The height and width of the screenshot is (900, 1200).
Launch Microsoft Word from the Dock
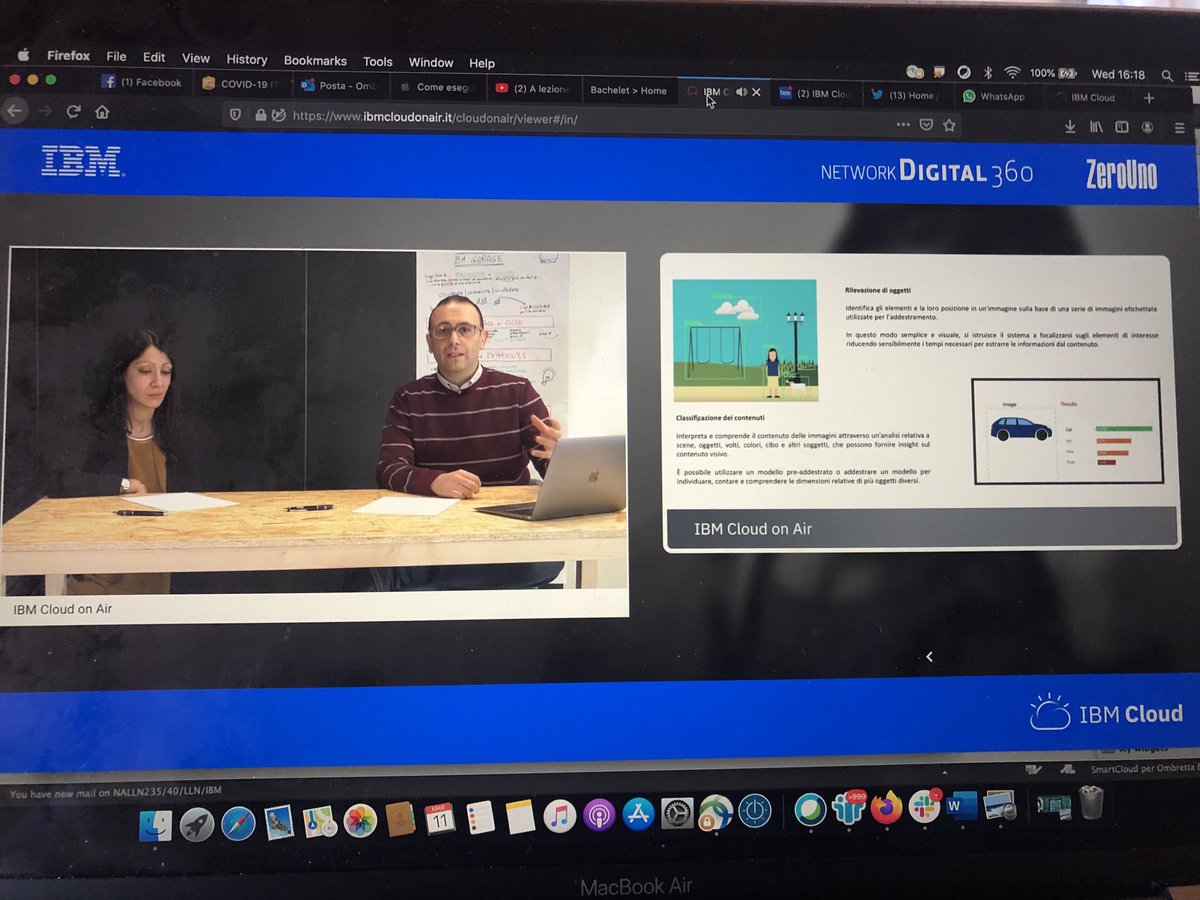pos(962,815)
